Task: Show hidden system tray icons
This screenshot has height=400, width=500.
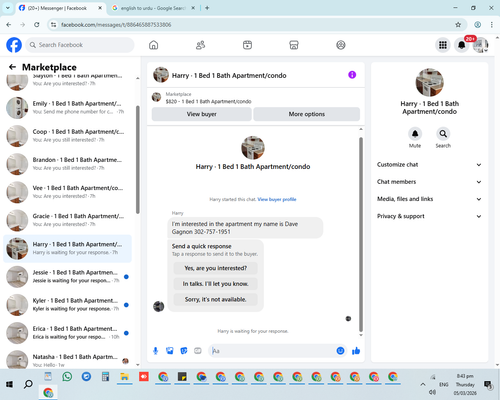Action: coord(423,384)
